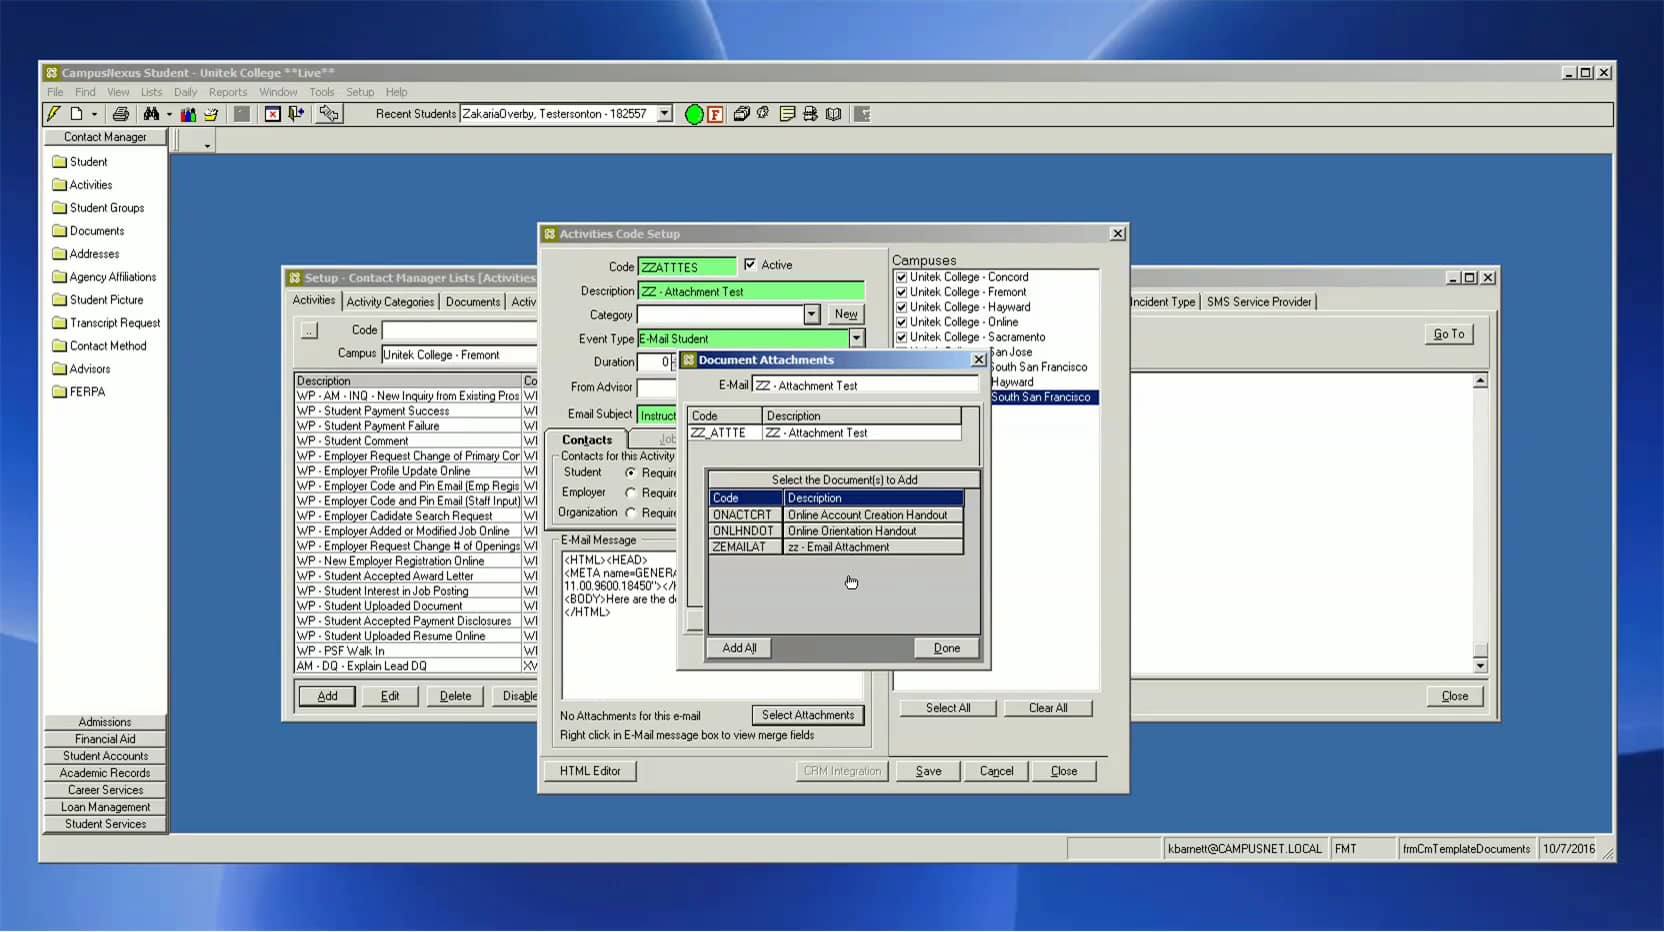Viewport: 1664px width, 932px height.
Task: Open the Reports menu
Action: (228, 92)
